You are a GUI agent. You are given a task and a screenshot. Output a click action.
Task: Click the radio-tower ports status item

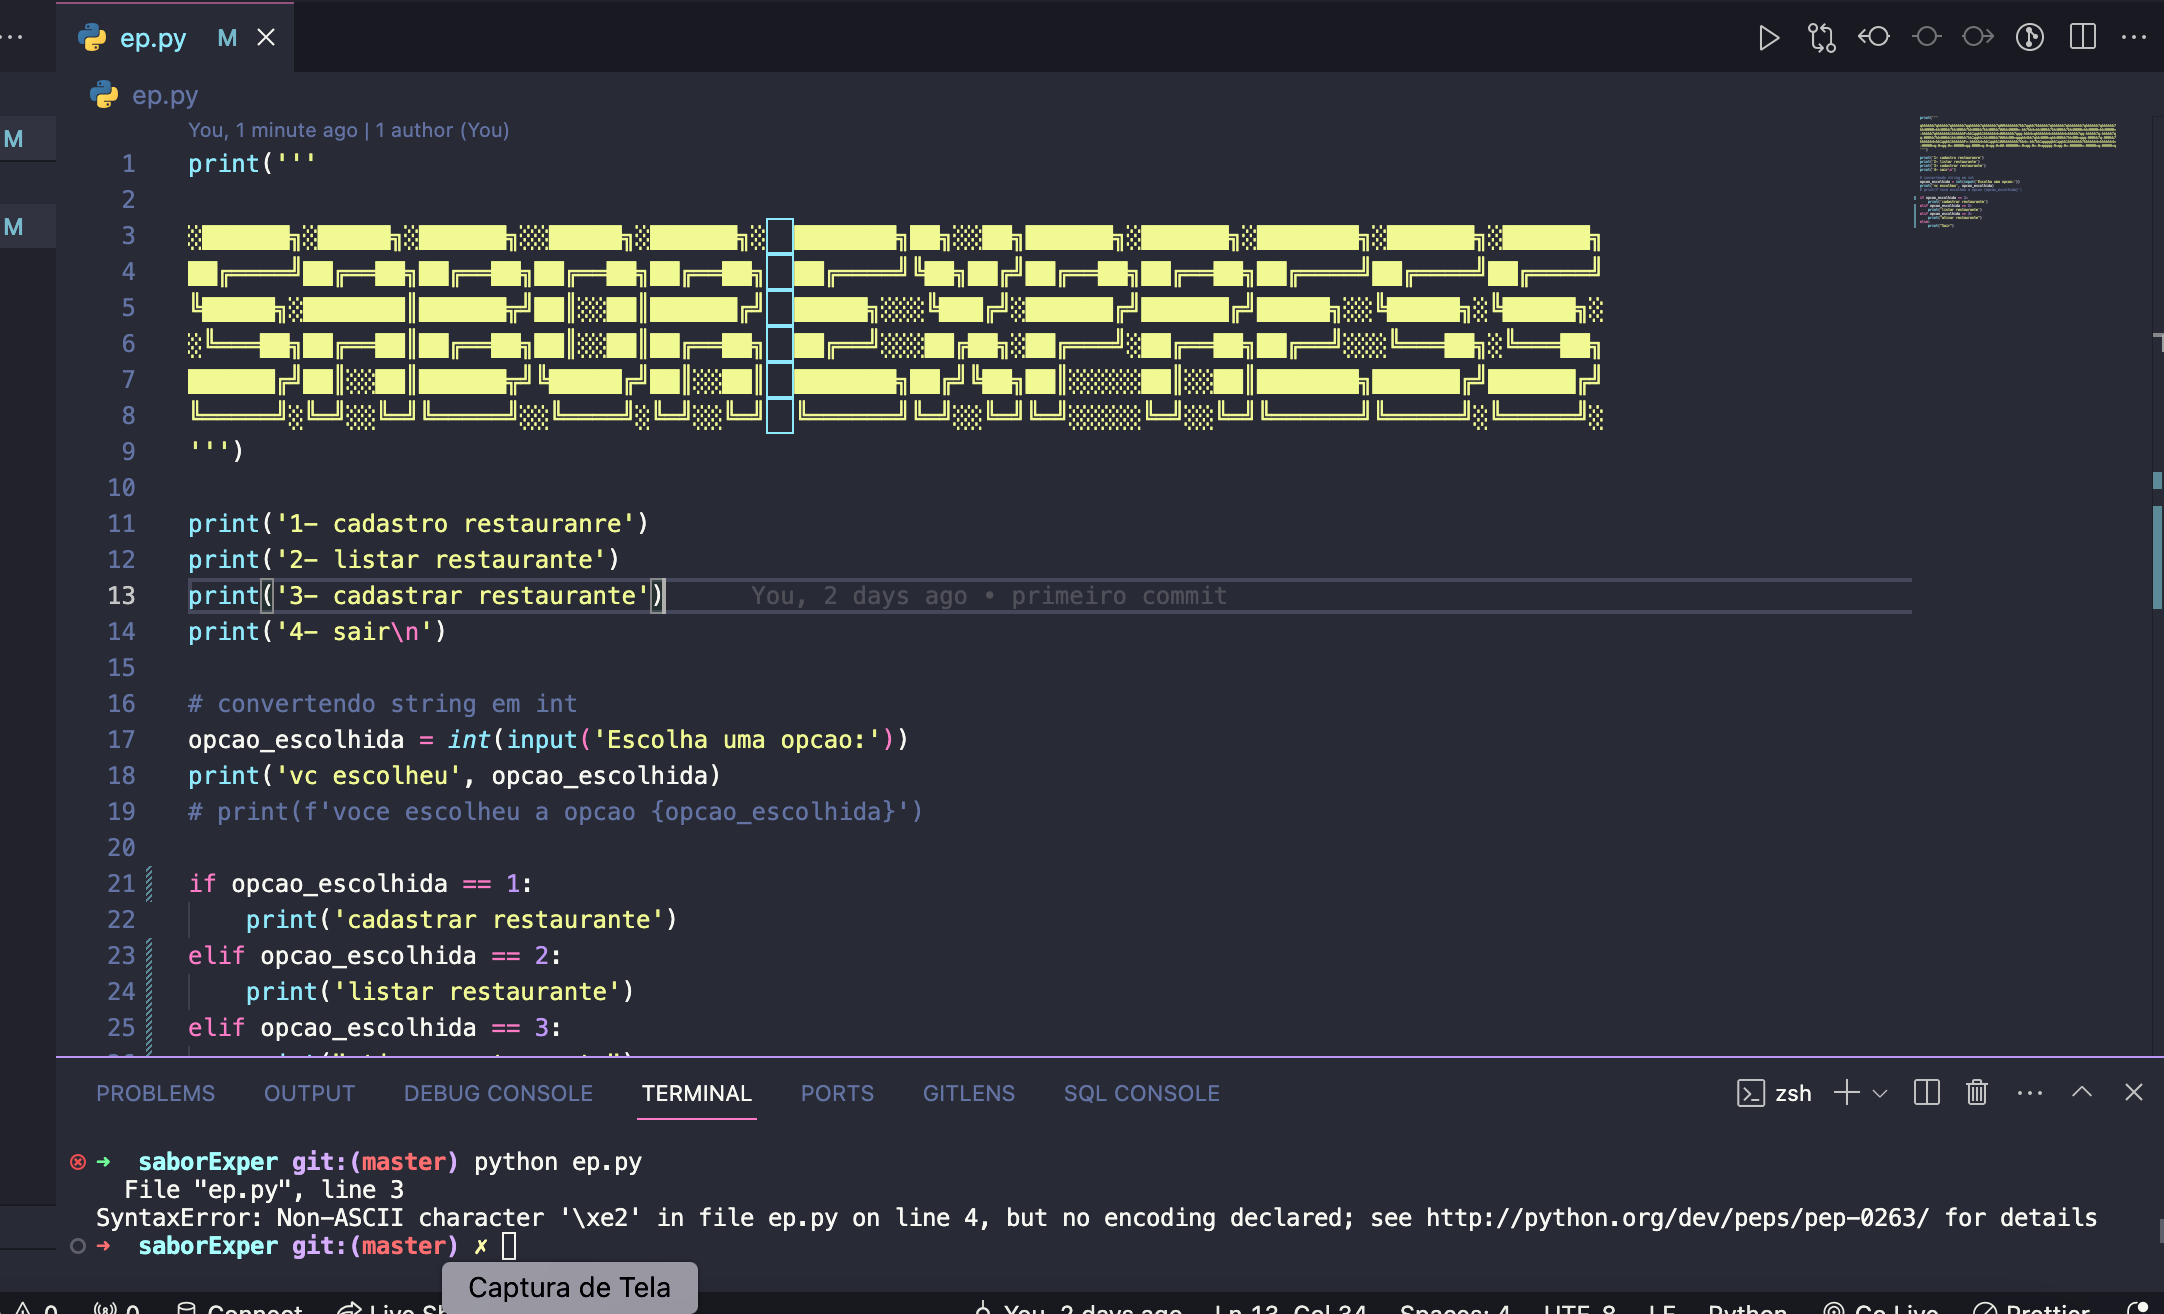pyautogui.click(x=116, y=1308)
